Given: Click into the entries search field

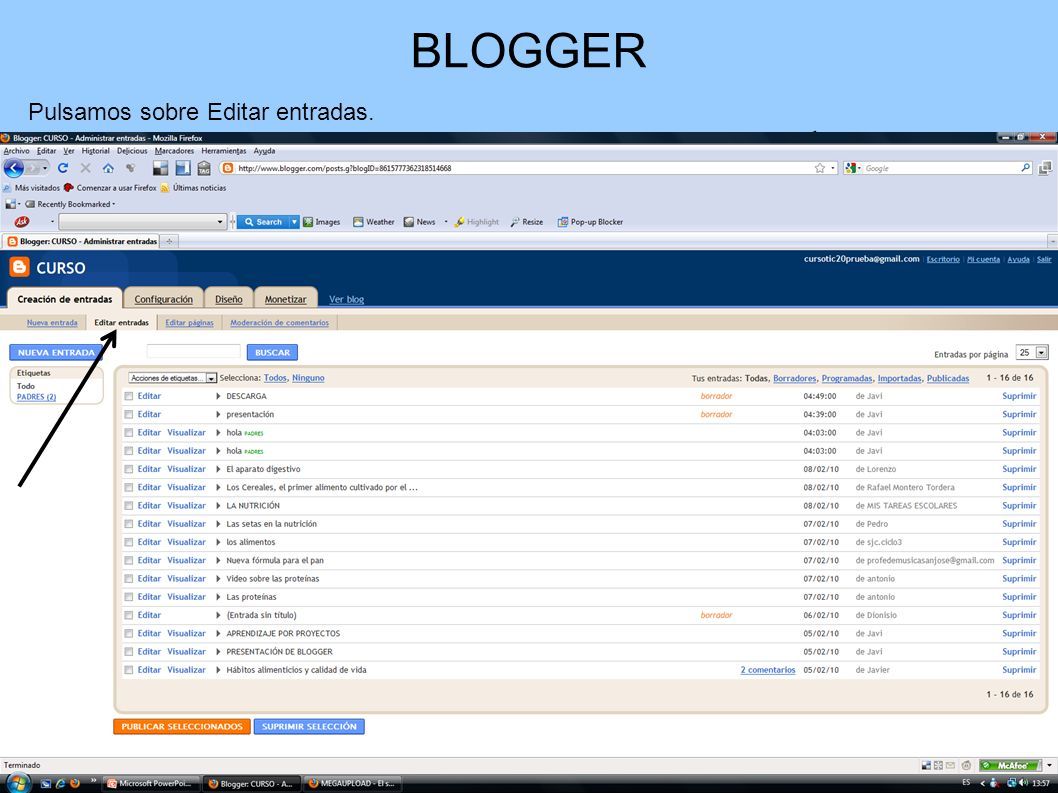Looking at the screenshot, I should tap(194, 352).
